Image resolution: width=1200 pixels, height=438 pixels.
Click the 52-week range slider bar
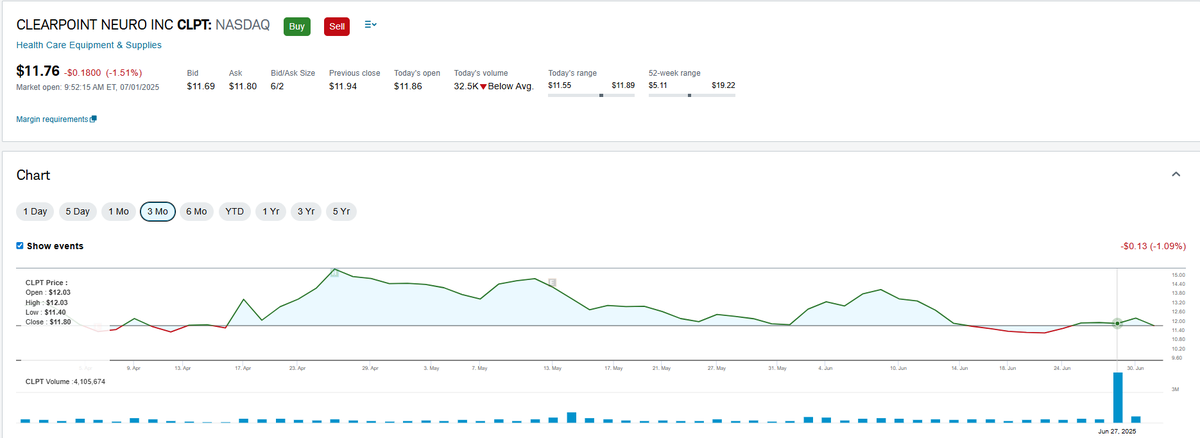coord(692,95)
